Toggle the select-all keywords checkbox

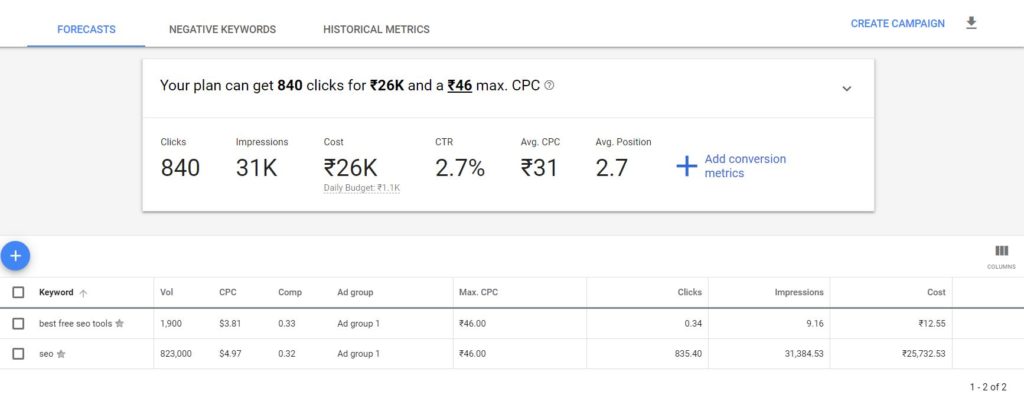point(18,293)
